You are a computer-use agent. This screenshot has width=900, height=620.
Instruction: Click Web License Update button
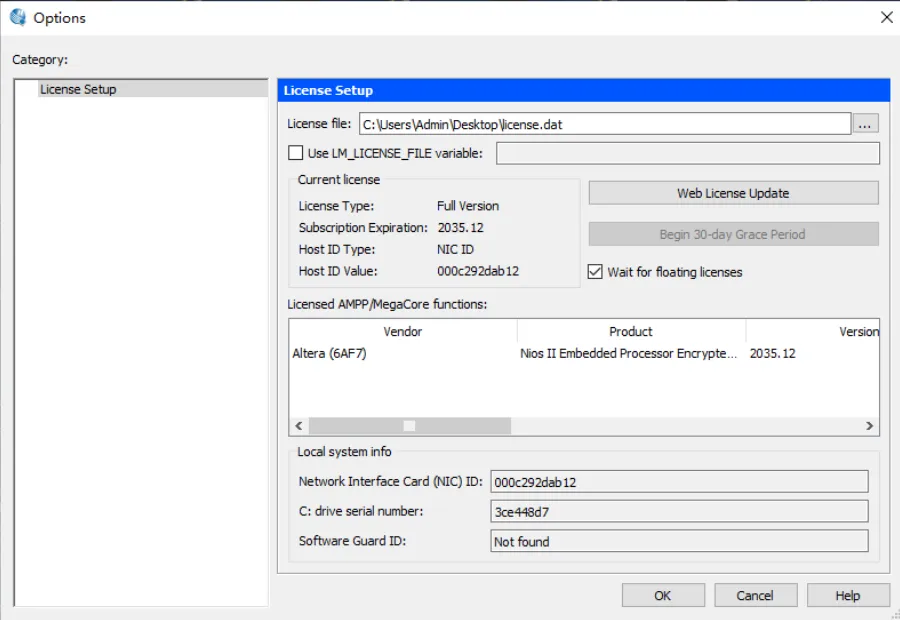tap(733, 193)
